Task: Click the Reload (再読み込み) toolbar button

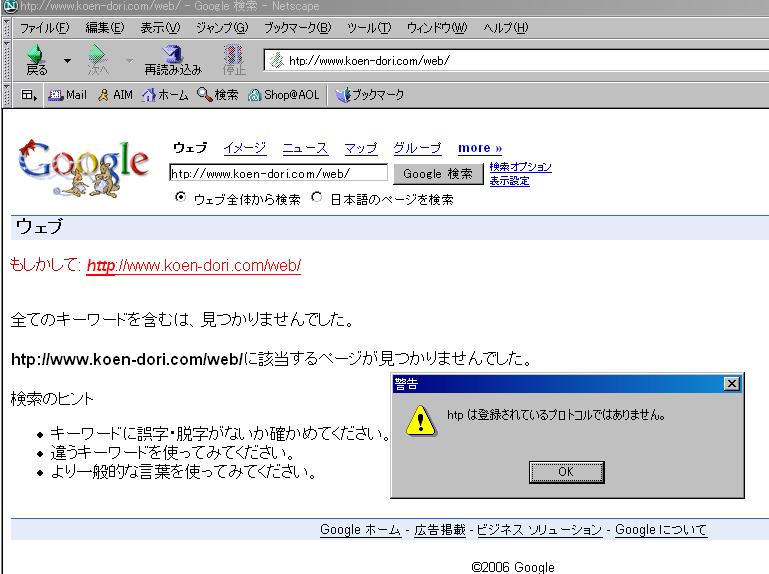Action: pyautogui.click(x=173, y=60)
